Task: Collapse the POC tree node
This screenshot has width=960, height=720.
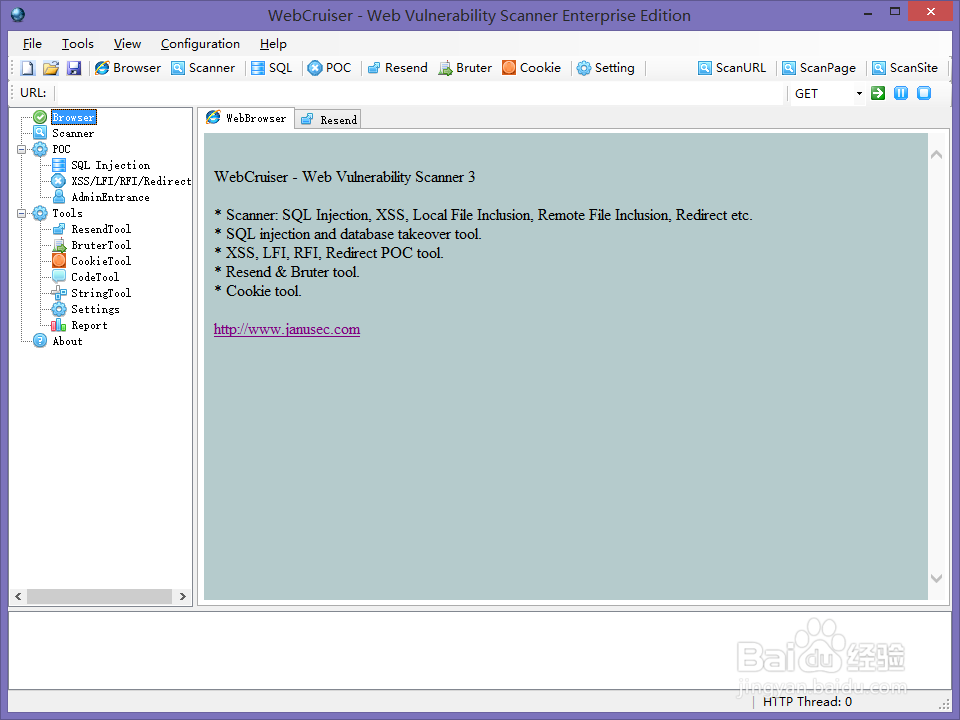Action: [21, 149]
